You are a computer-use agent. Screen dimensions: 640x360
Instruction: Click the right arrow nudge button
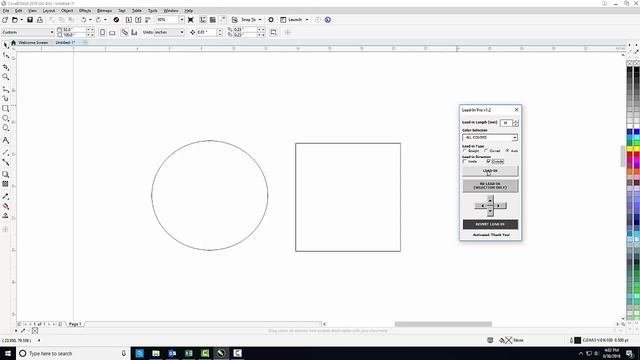point(499,206)
